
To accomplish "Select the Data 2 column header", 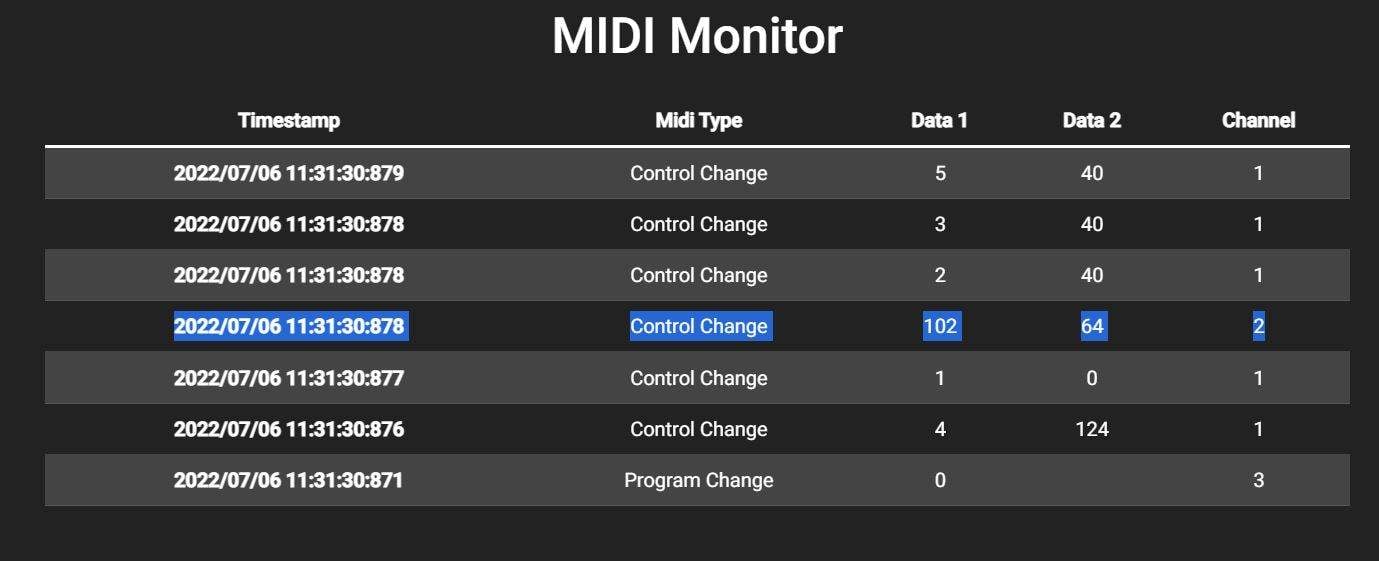I will coord(1091,121).
